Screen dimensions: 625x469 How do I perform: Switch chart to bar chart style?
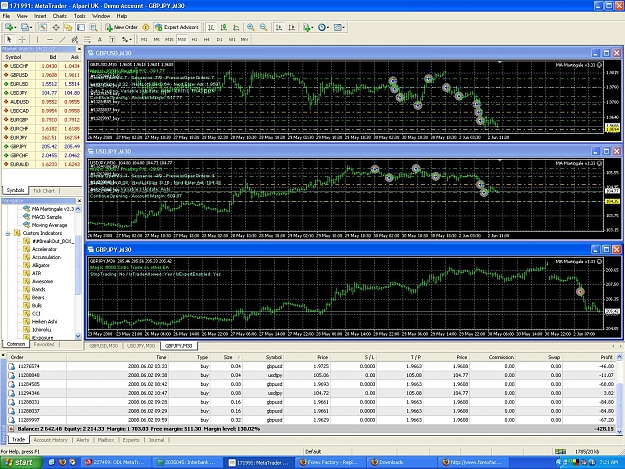[x=211, y=27]
